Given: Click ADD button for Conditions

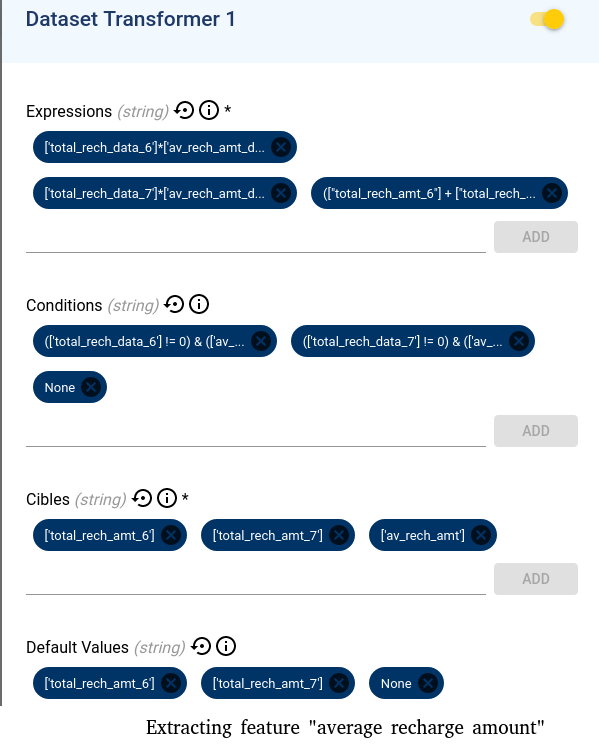Looking at the screenshot, I should [x=536, y=431].
